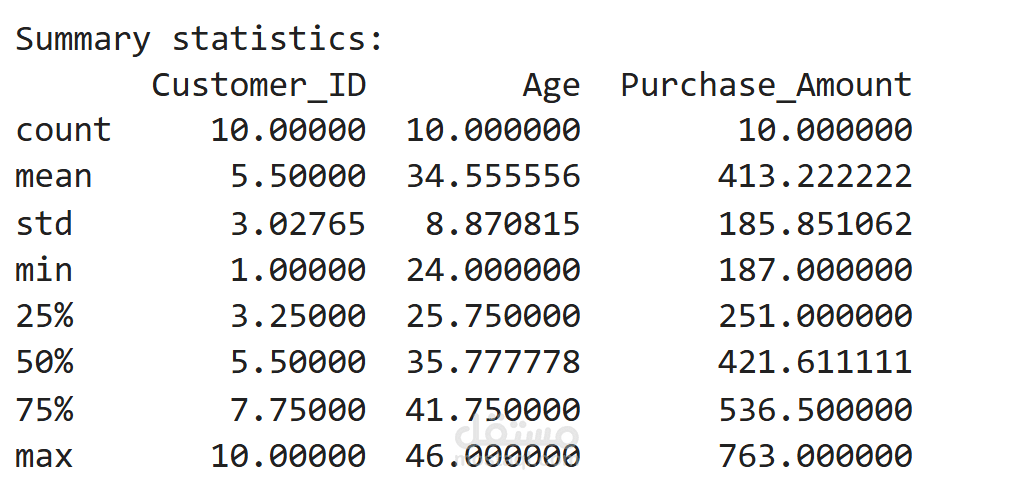Click the median Purchase_Amount value 421.611111
This screenshot has height=480, width=1035.
(x=815, y=363)
